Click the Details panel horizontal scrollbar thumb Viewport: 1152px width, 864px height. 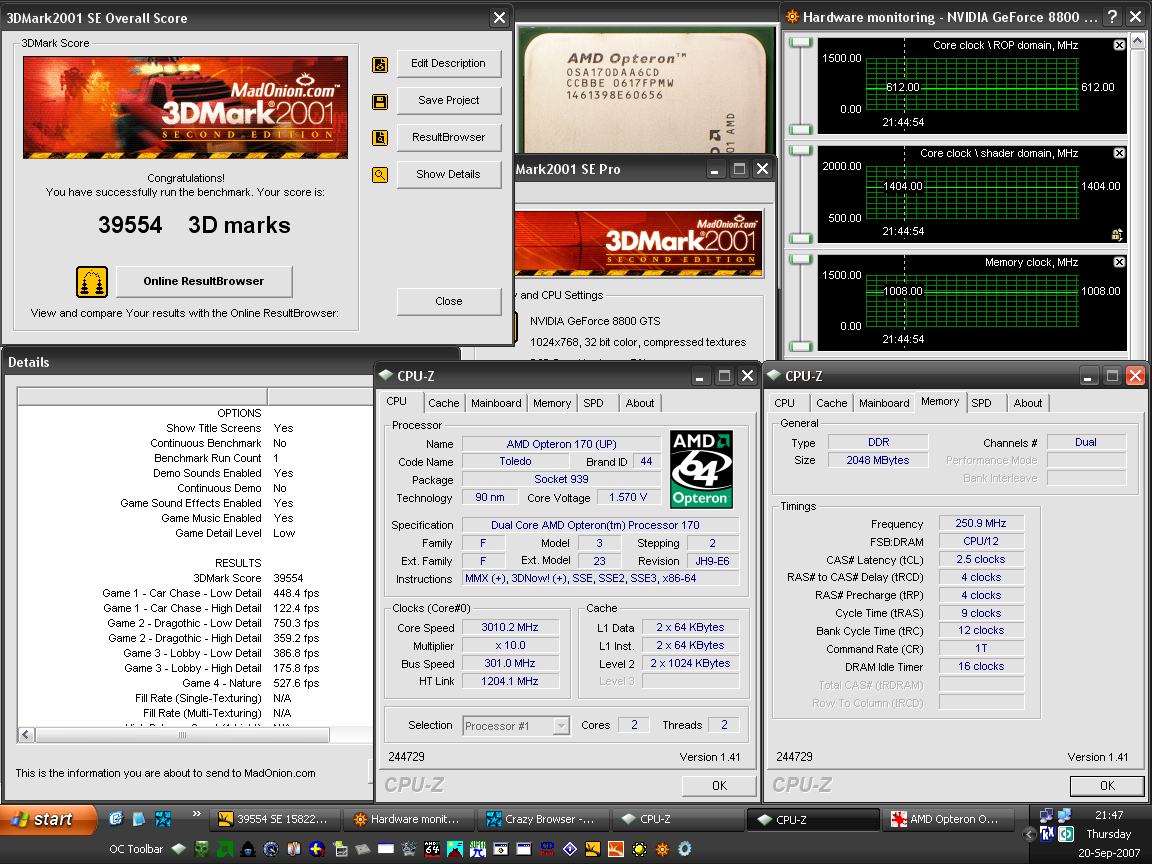pos(182,735)
